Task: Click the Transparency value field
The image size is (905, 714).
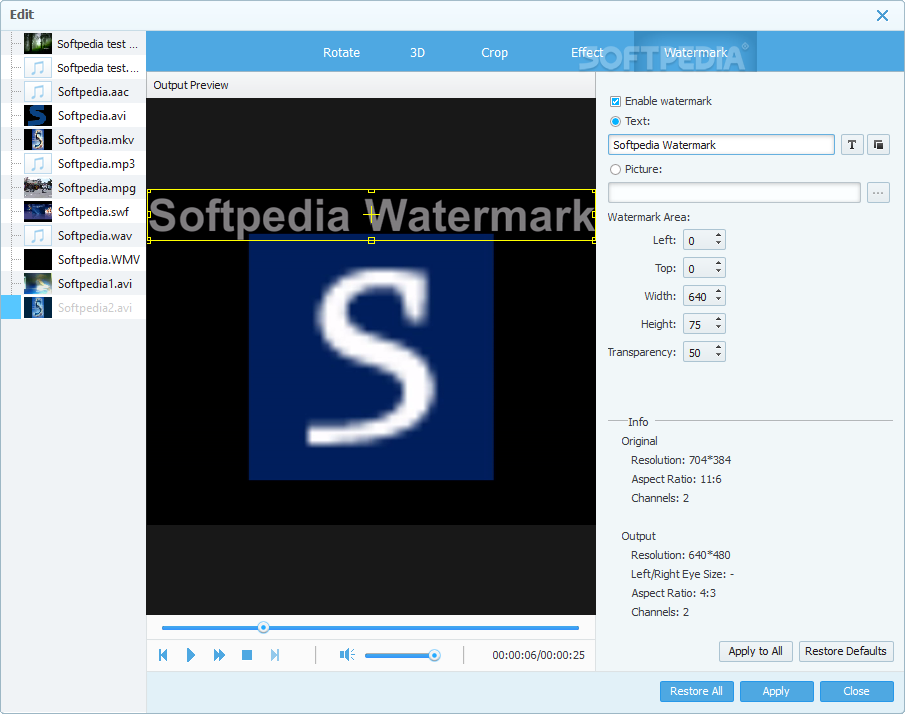Action: pyautogui.click(x=698, y=352)
